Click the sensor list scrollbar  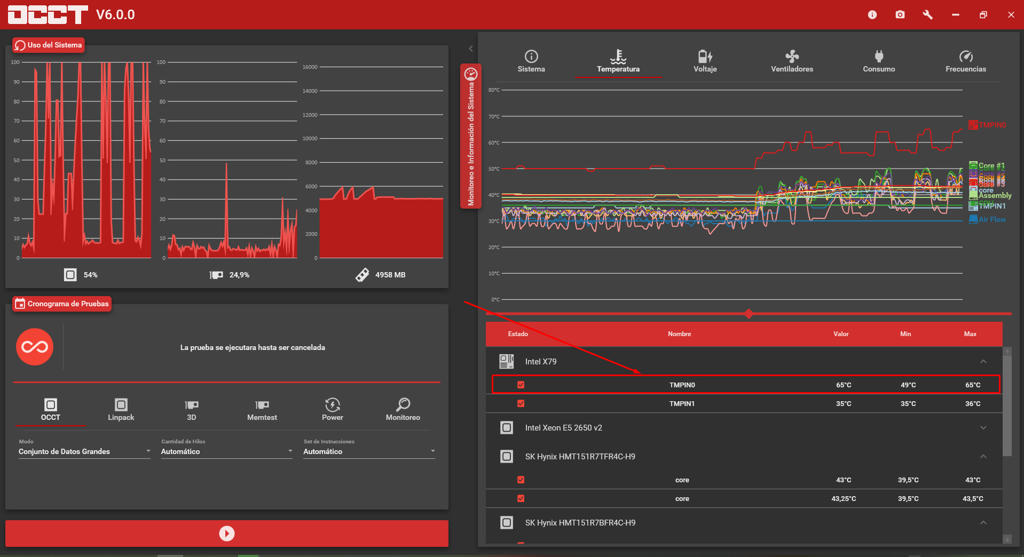(x=1006, y=405)
